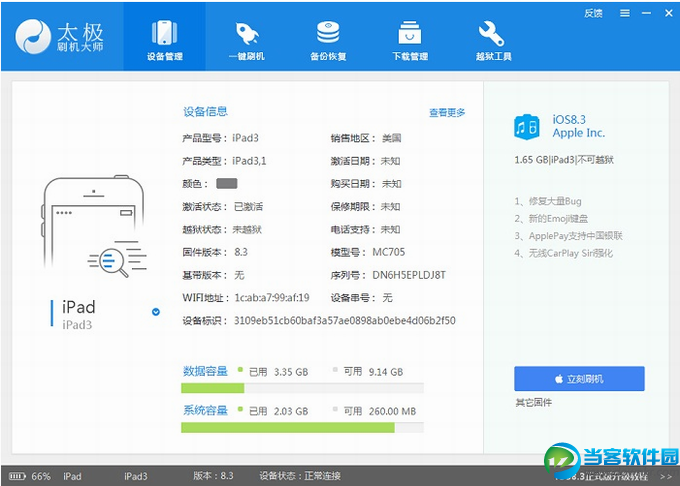The height and width of the screenshot is (486, 680).
Task: Click the battery icon in status bar
Action: coord(17,476)
